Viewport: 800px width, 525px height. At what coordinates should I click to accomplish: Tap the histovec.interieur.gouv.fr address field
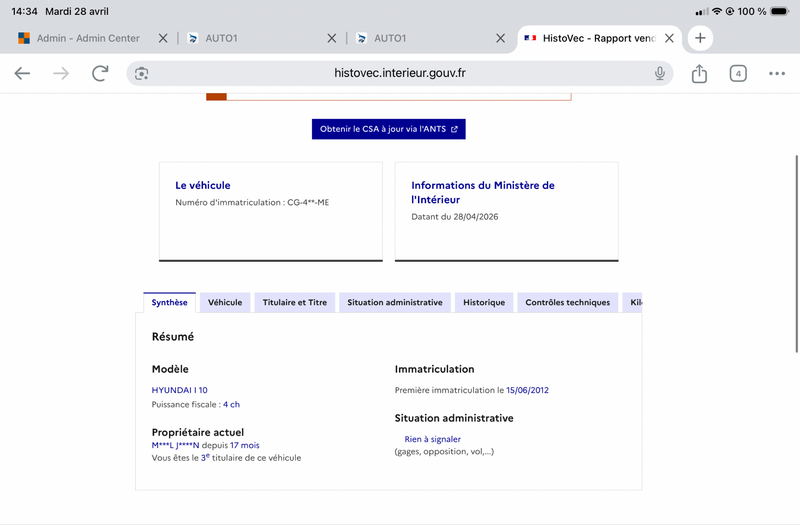399,73
